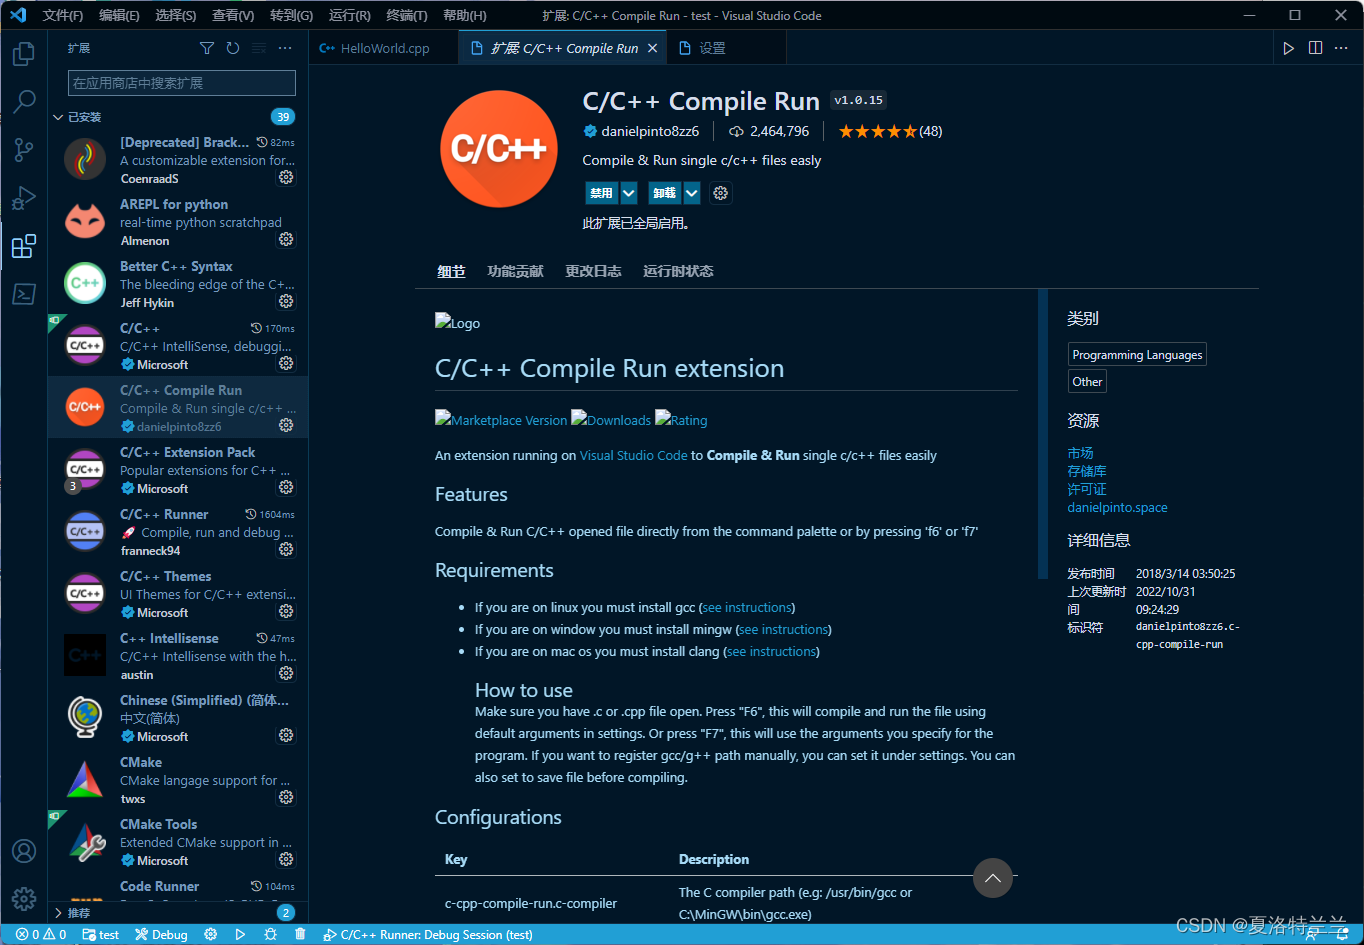Click the search extensions in marketplace field
Viewport: 1364px width, 945px height.
pos(182,83)
